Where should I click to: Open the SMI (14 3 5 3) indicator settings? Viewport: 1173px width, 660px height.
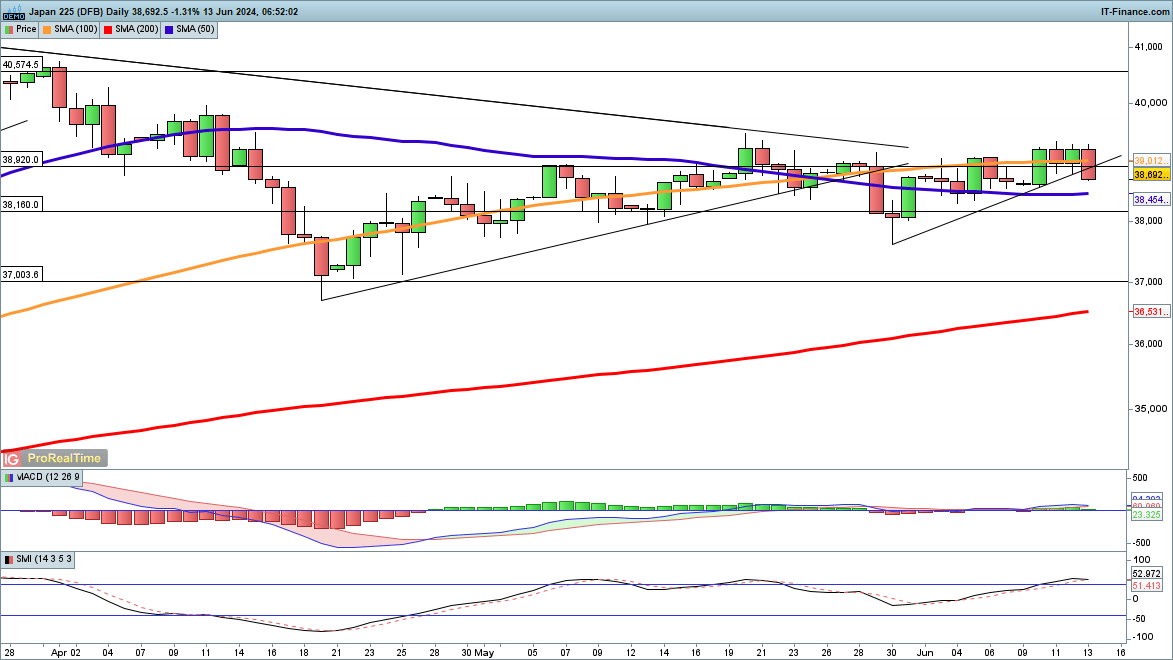[43, 558]
